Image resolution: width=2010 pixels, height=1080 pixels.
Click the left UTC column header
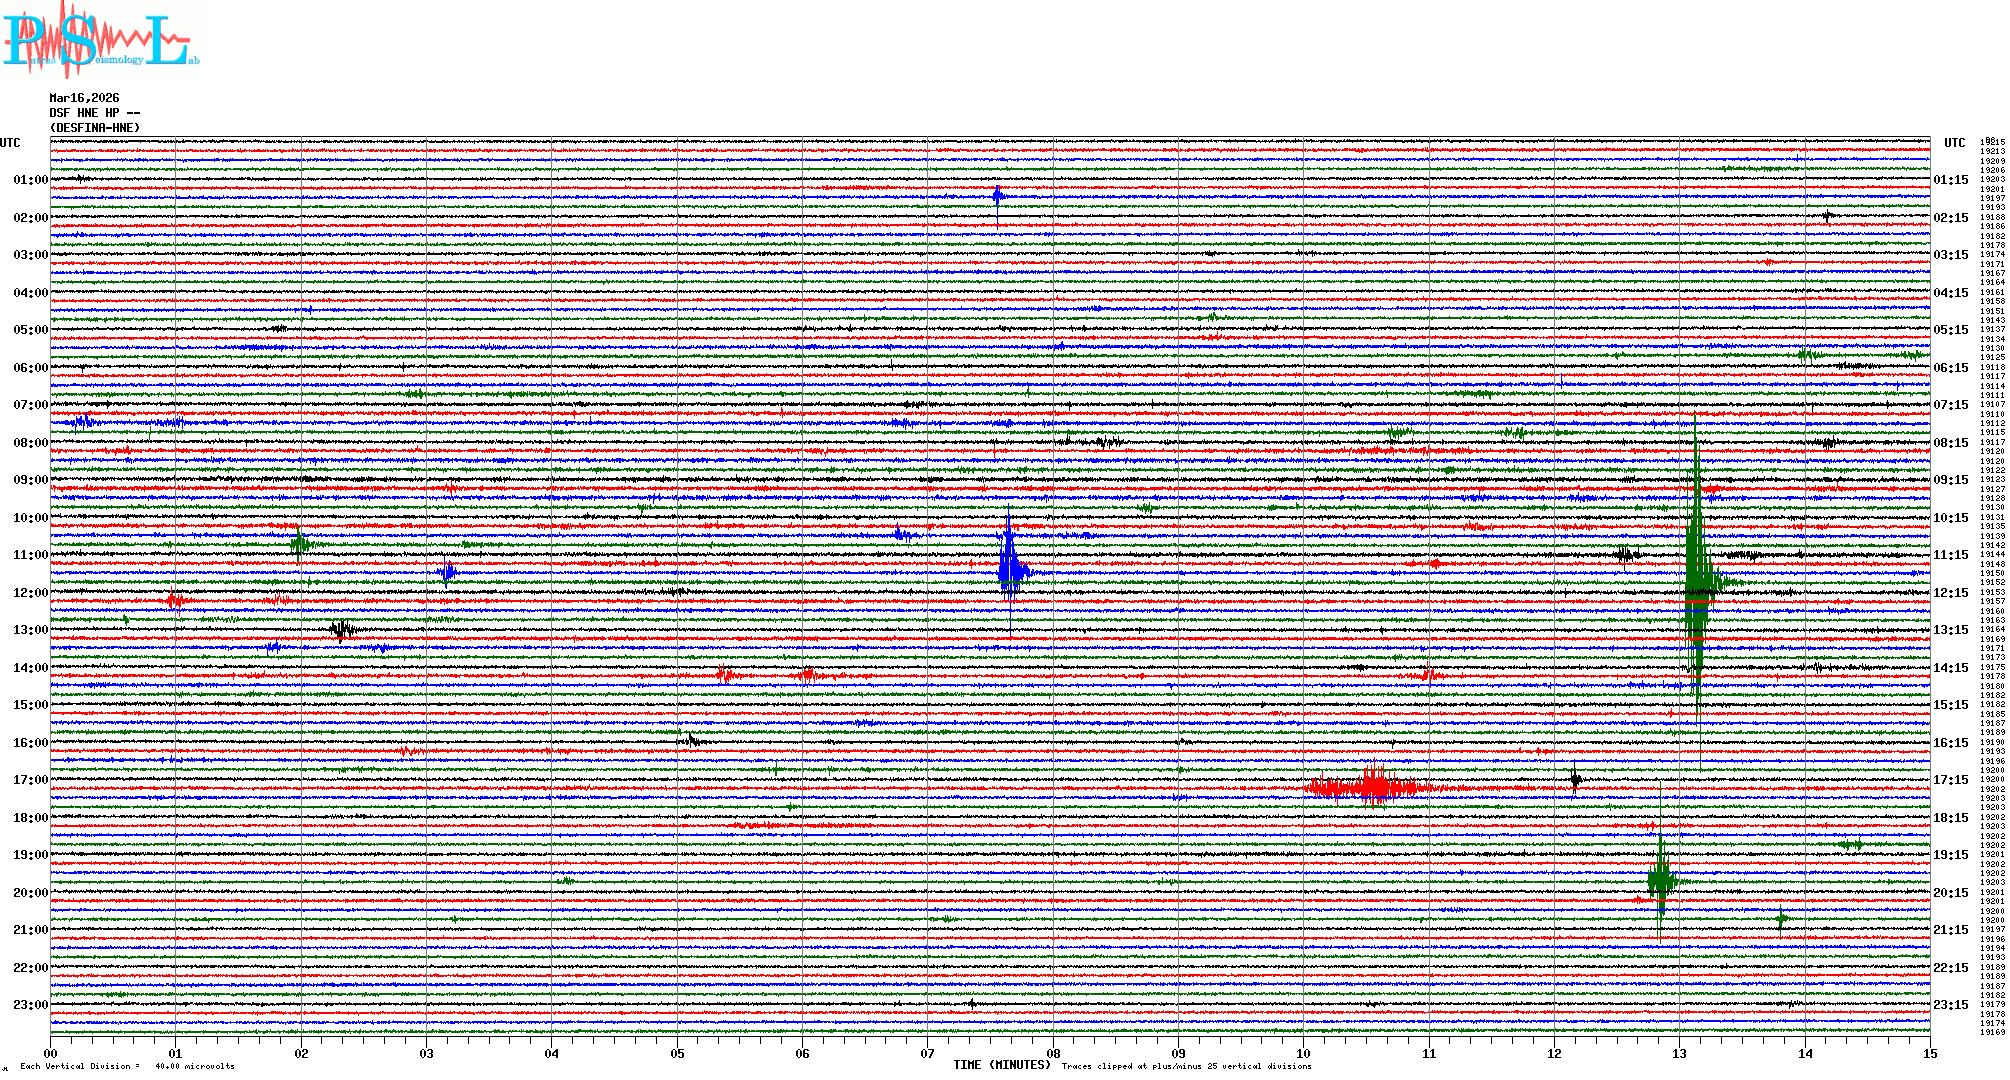(x=10, y=143)
